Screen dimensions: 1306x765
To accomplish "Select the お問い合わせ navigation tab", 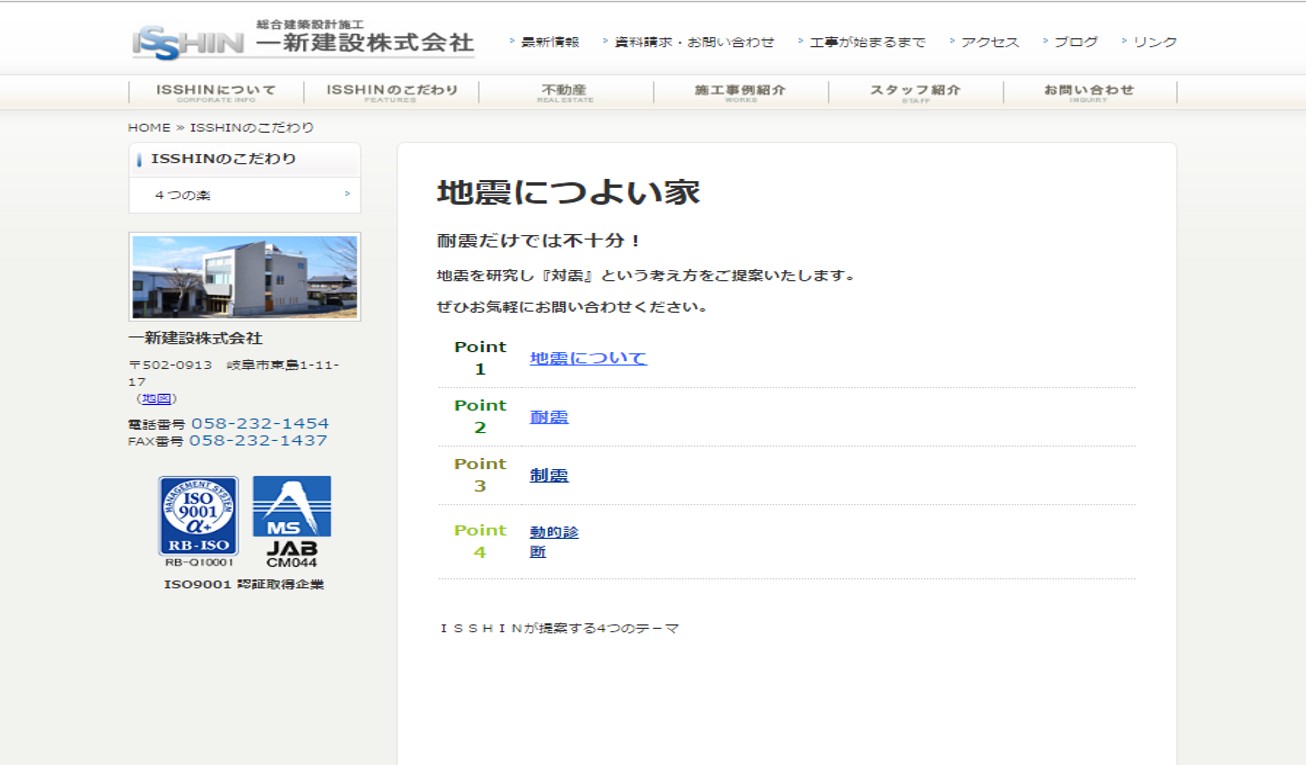I will tap(1090, 92).
